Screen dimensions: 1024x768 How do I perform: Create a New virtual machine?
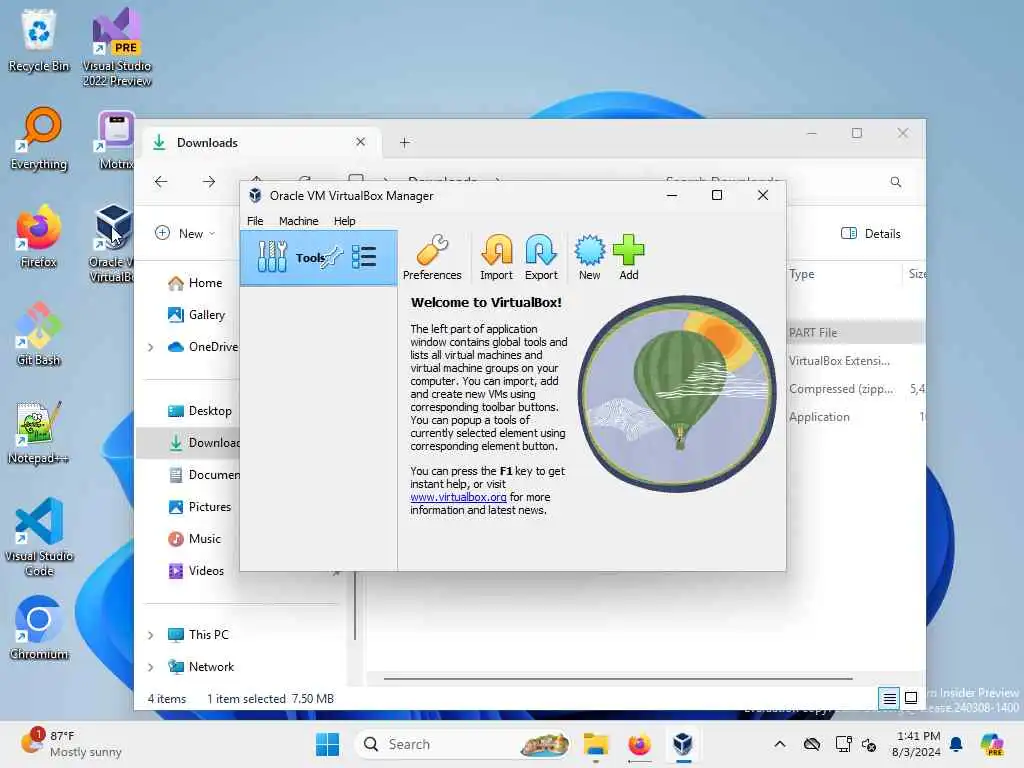click(590, 258)
